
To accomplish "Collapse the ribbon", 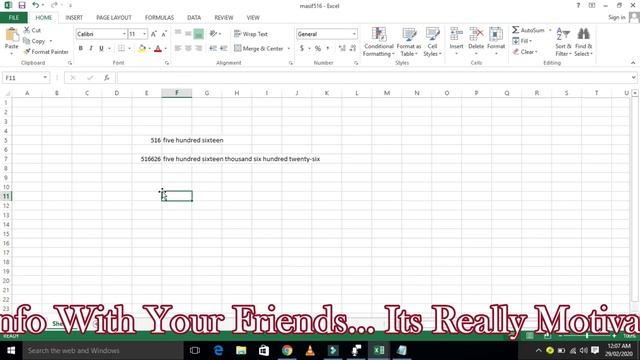I will coord(633,63).
